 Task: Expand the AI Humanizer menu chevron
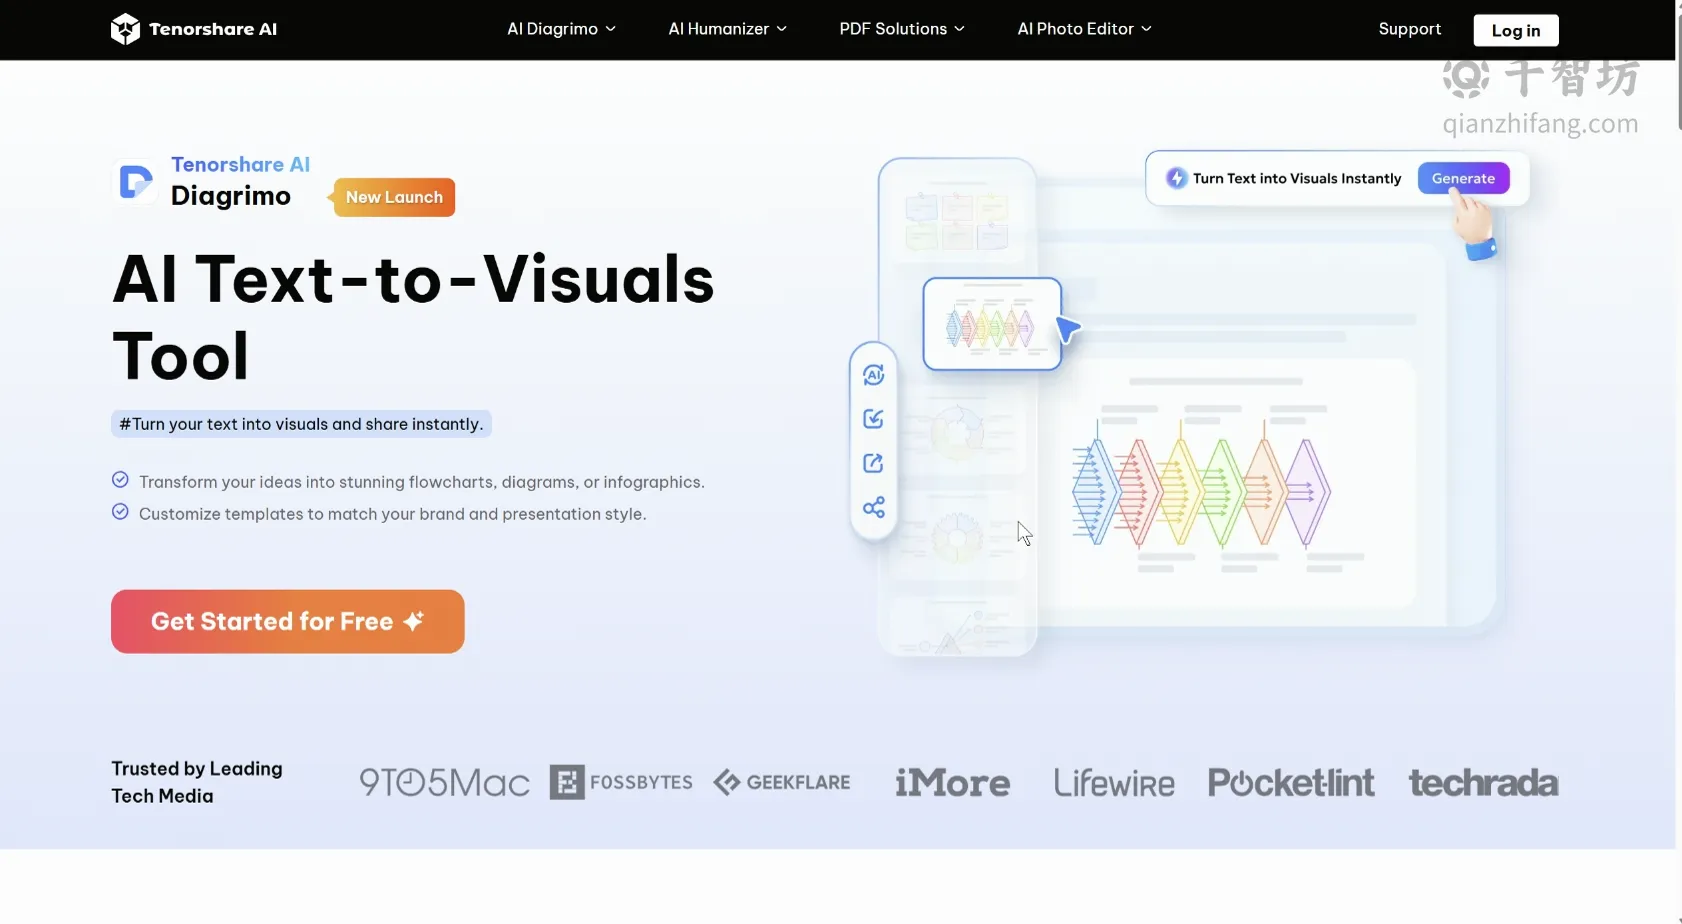click(x=782, y=29)
